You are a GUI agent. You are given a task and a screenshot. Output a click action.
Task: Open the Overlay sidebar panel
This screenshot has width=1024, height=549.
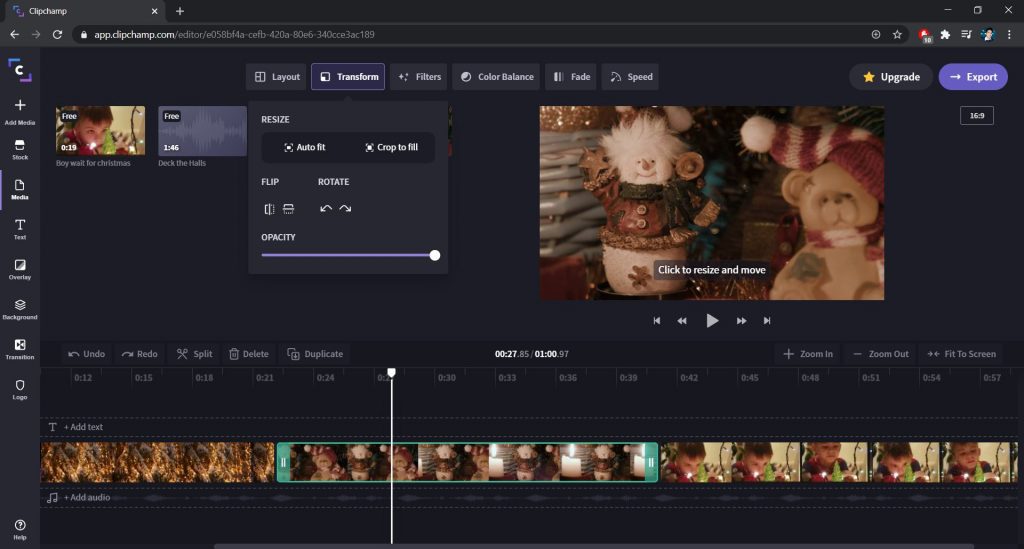pyautogui.click(x=20, y=269)
